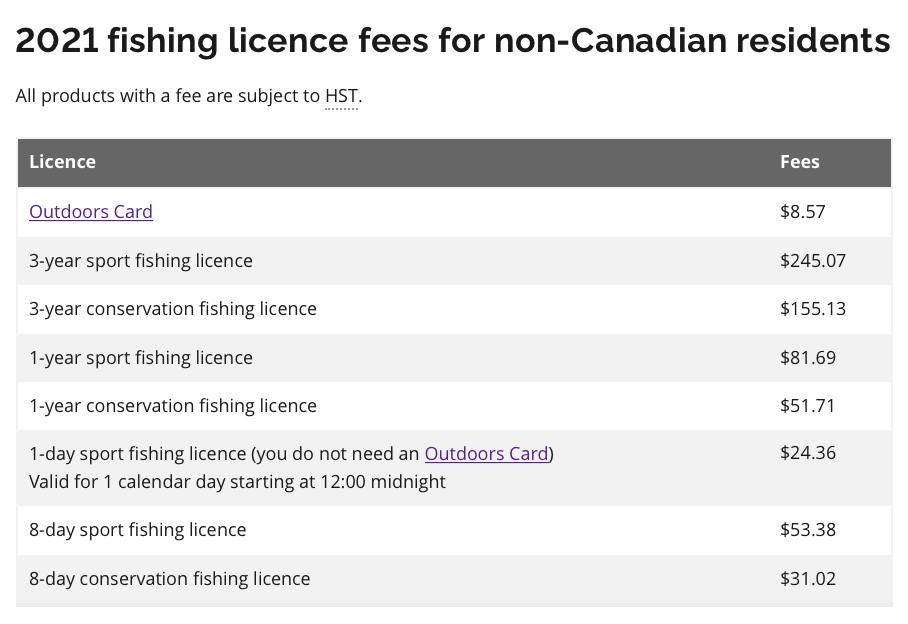Click the 3-year conservation fishing licence text
Screen dimensions: 908x624
(x=173, y=309)
